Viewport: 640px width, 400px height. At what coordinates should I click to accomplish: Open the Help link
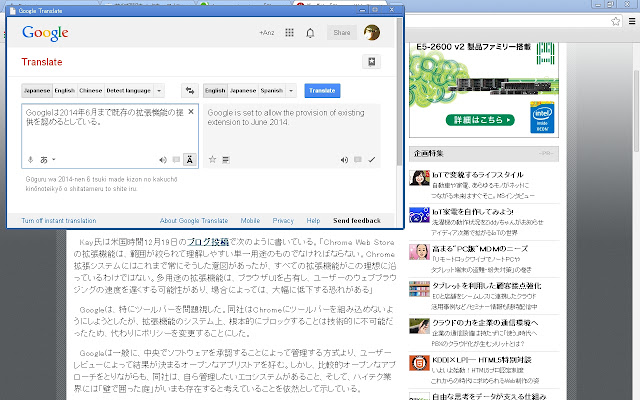coord(313,220)
